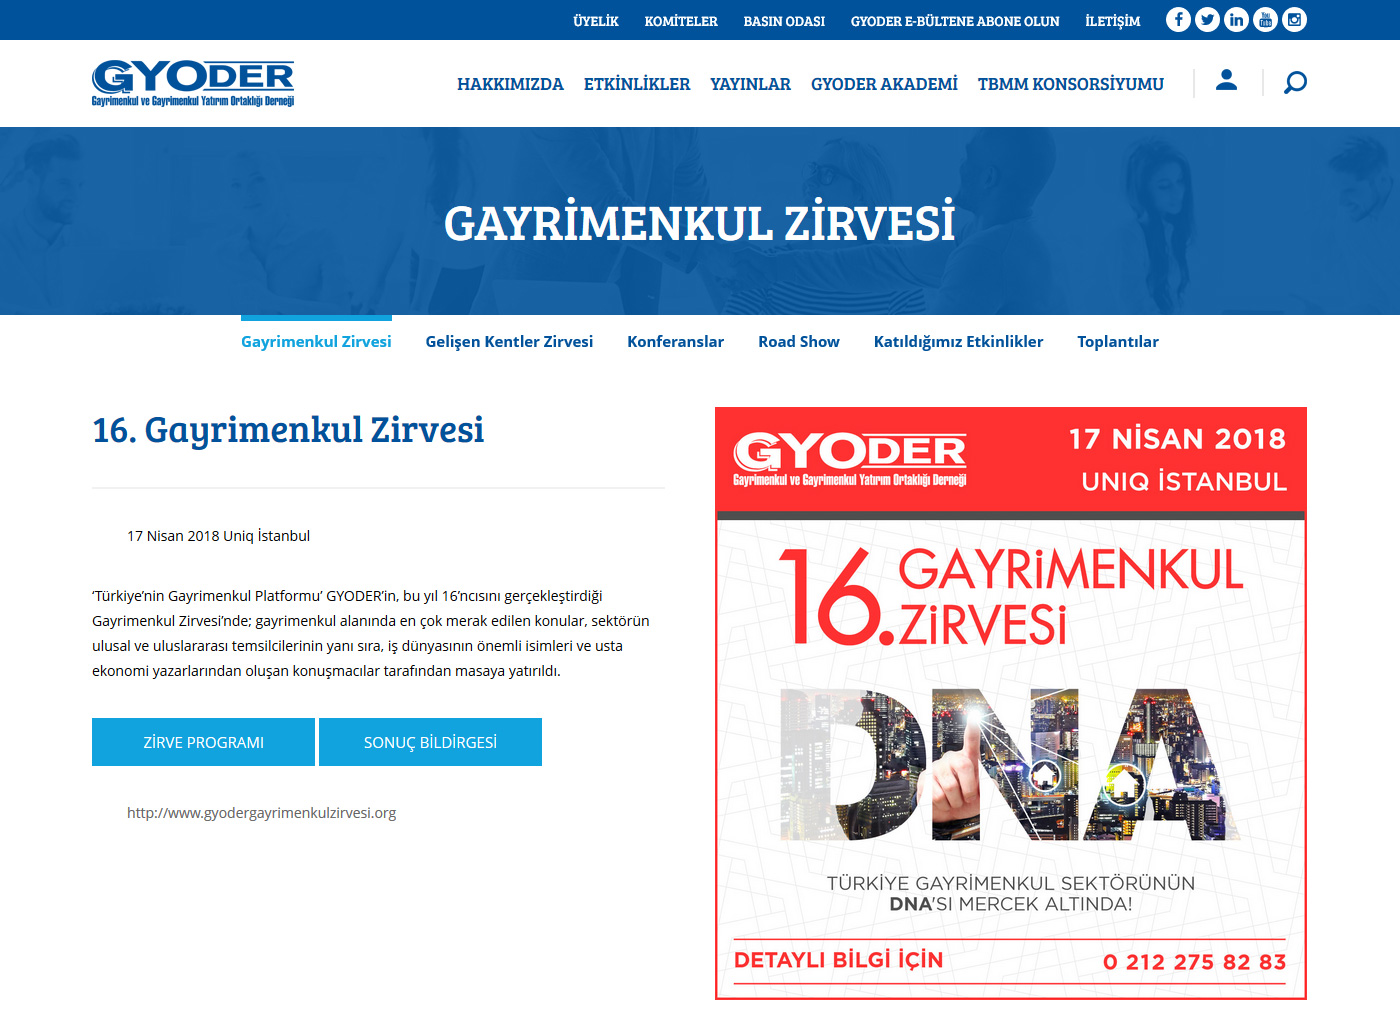Screen dimensions: 1400x1030
Task: Open GYODER's Facebook page
Action: 1177,18
